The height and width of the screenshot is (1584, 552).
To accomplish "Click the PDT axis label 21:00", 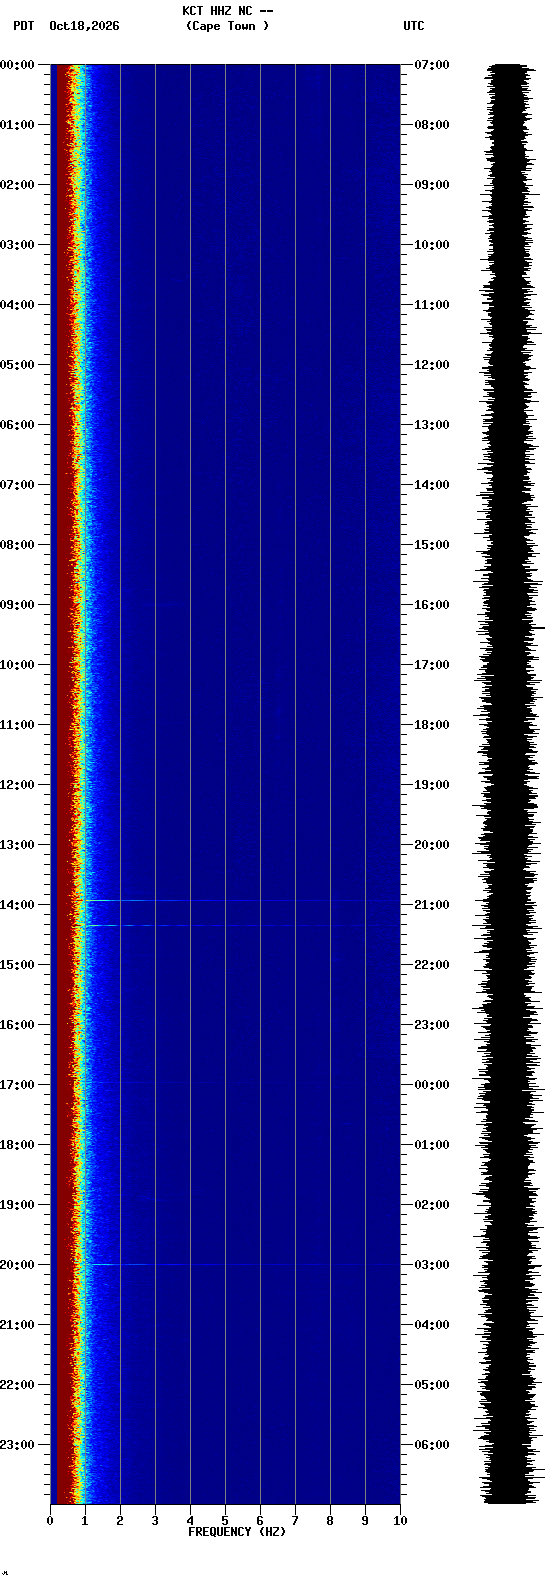I will click(x=17, y=1325).
